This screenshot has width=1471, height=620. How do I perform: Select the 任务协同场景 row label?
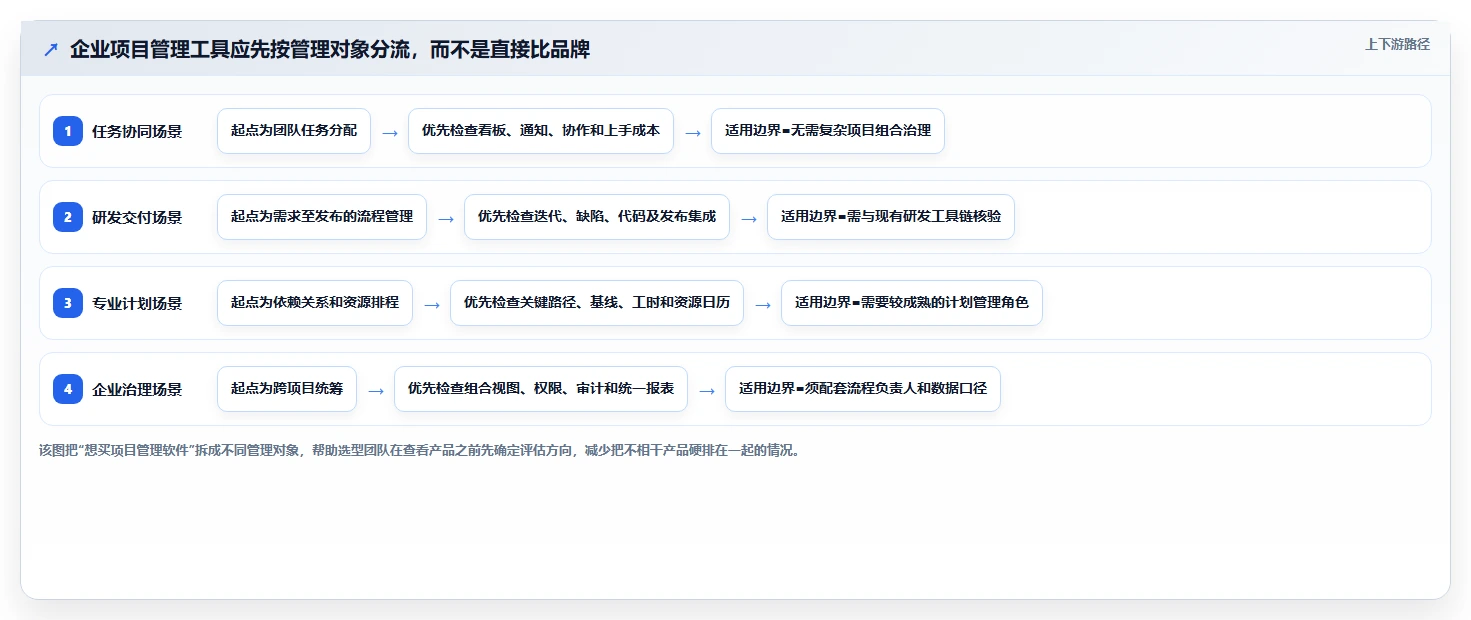point(137,131)
